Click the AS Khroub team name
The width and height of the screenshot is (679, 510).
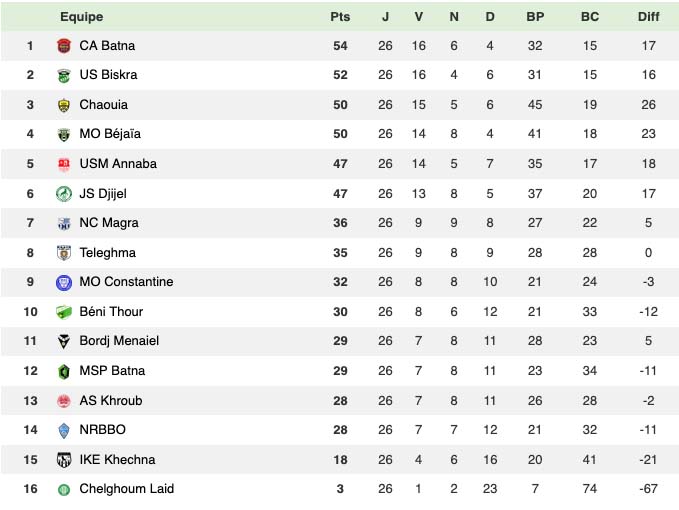coord(110,401)
